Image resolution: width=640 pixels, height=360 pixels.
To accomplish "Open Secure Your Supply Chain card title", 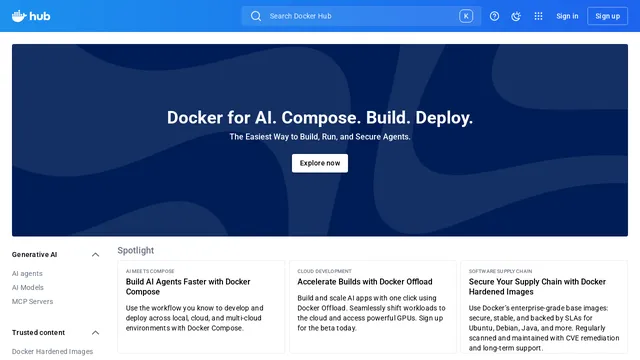I will 537,287.
